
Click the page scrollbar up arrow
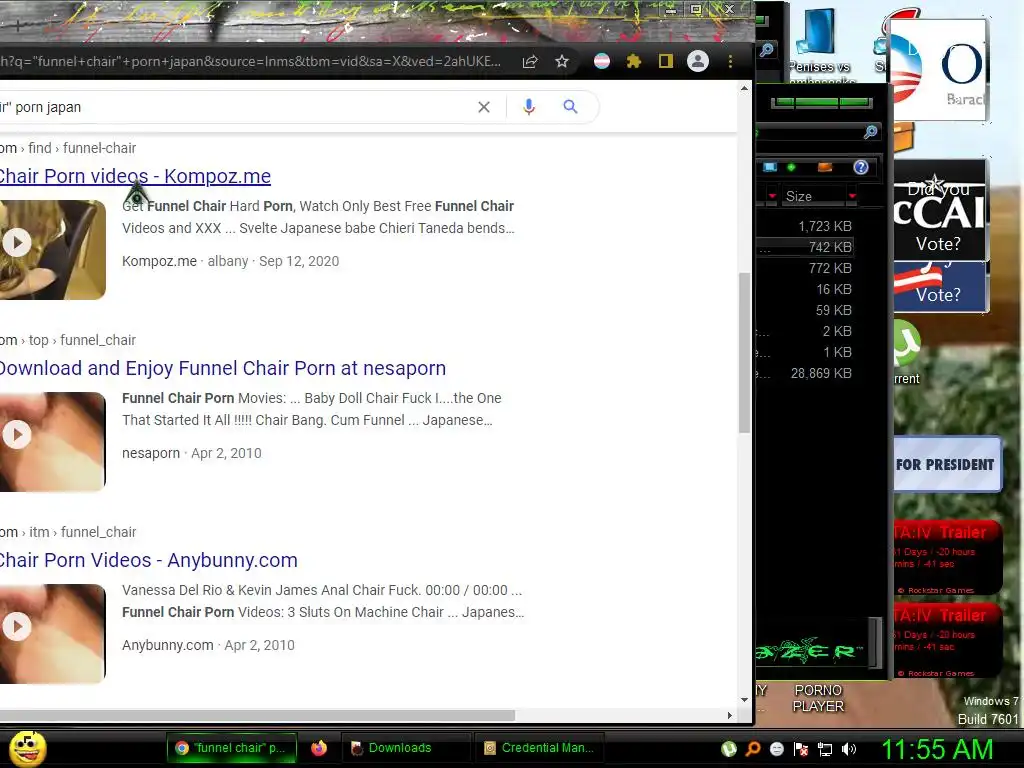pyautogui.click(x=744, y=88)
